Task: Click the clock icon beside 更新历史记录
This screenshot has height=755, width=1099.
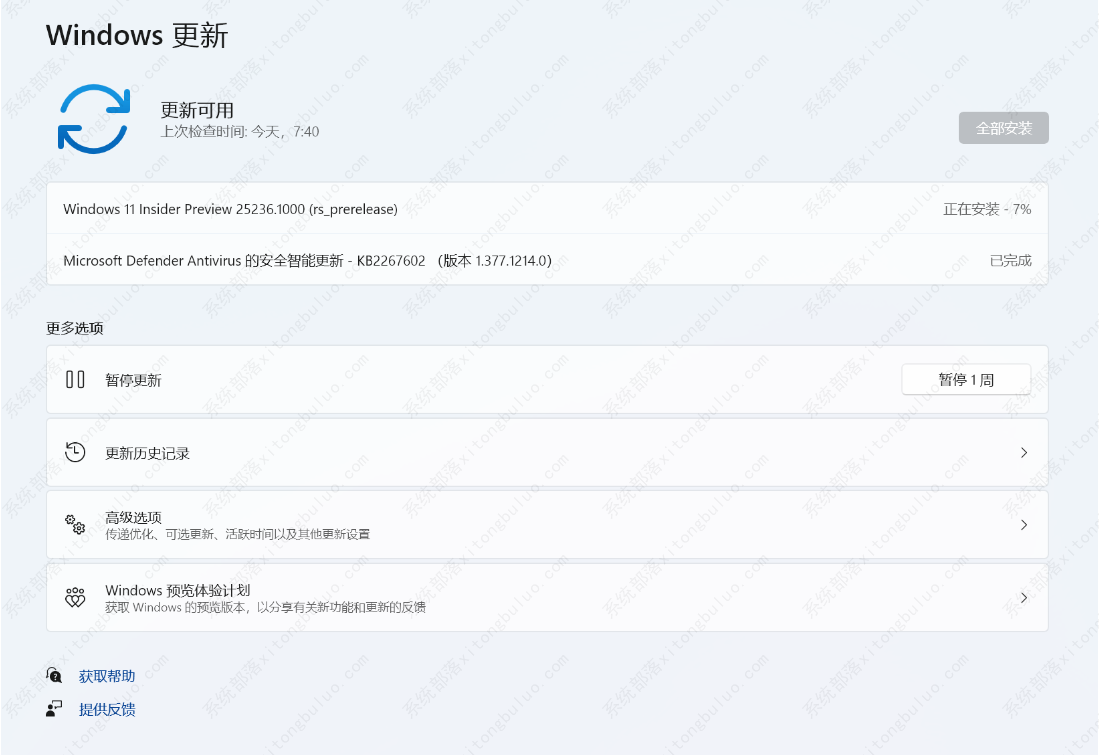Action: tap(75, 452)
